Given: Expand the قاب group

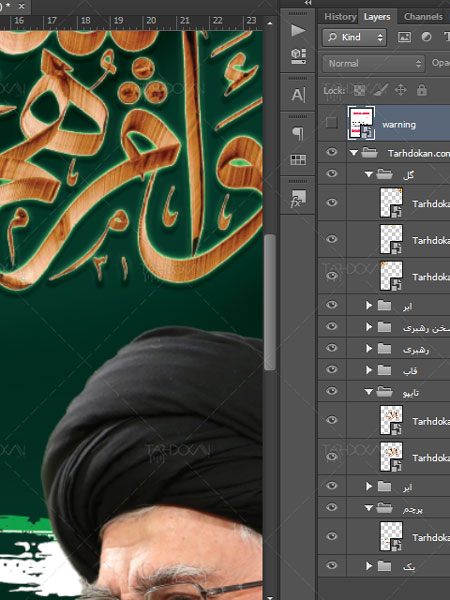Looking at the screenshot, I should click(x=369, y=370).
